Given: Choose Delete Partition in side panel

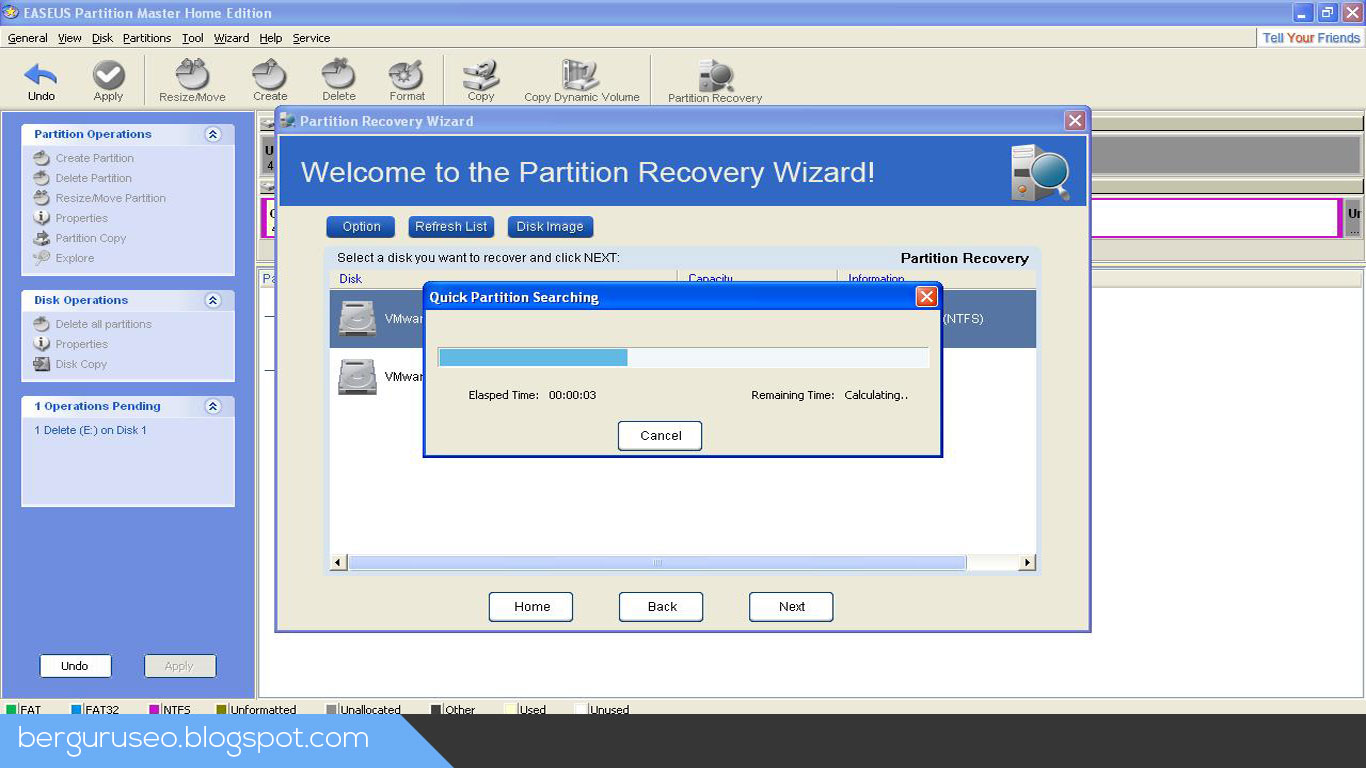Looking at the screenshot, I should coord(93,178).
